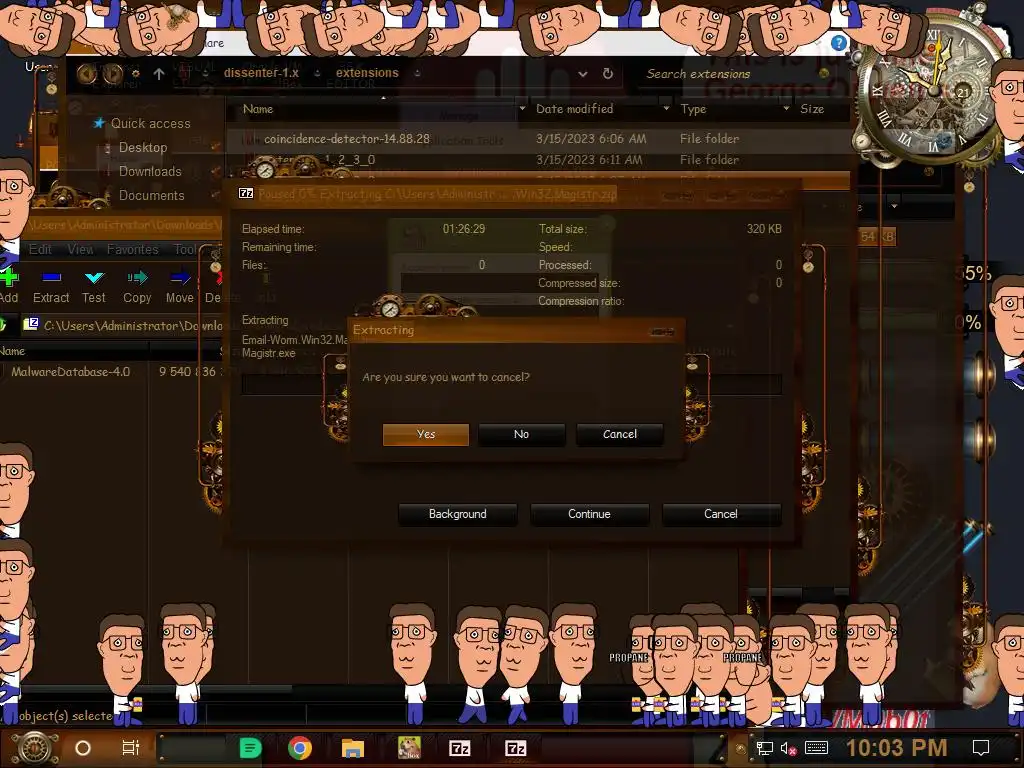The height and width of the screenshot is (768, 1024).
Task: Click the Explorer refresh icon
Action: tap(608, 73)
